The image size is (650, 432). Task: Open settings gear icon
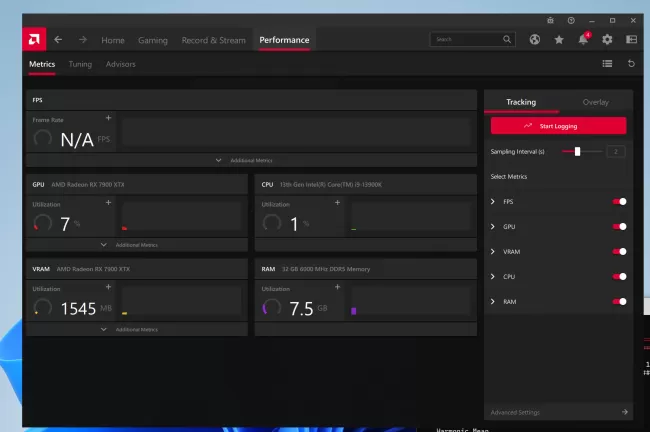[x=607, y=40]
